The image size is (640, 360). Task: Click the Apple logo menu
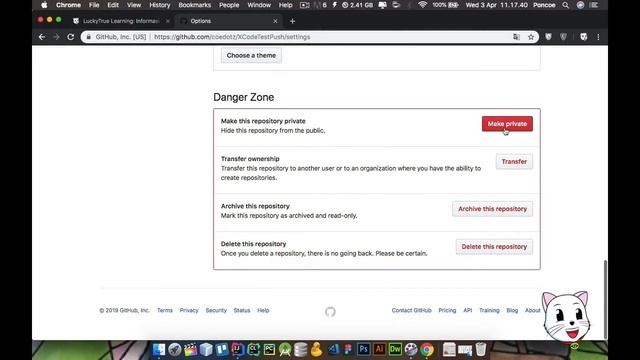[44, 5]
